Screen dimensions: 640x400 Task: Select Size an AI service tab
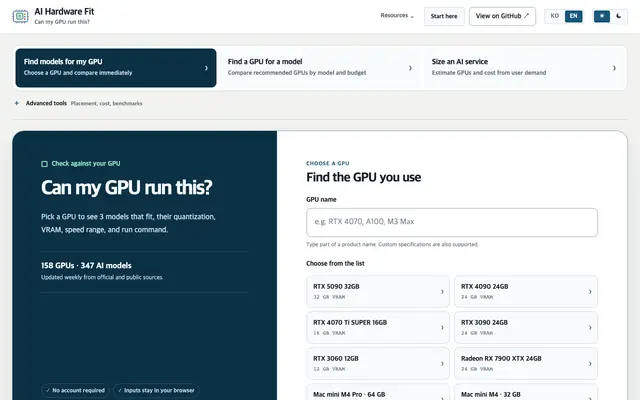click(x=524, y=68)
